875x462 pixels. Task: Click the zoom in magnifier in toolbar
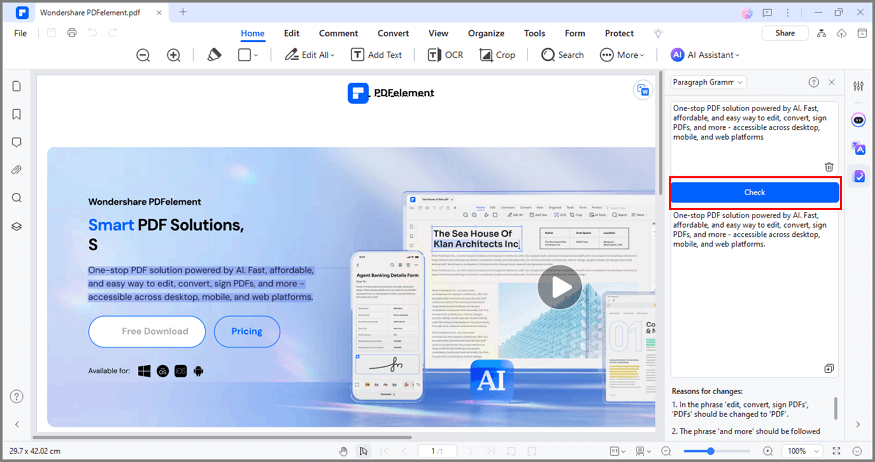point(174,55)
